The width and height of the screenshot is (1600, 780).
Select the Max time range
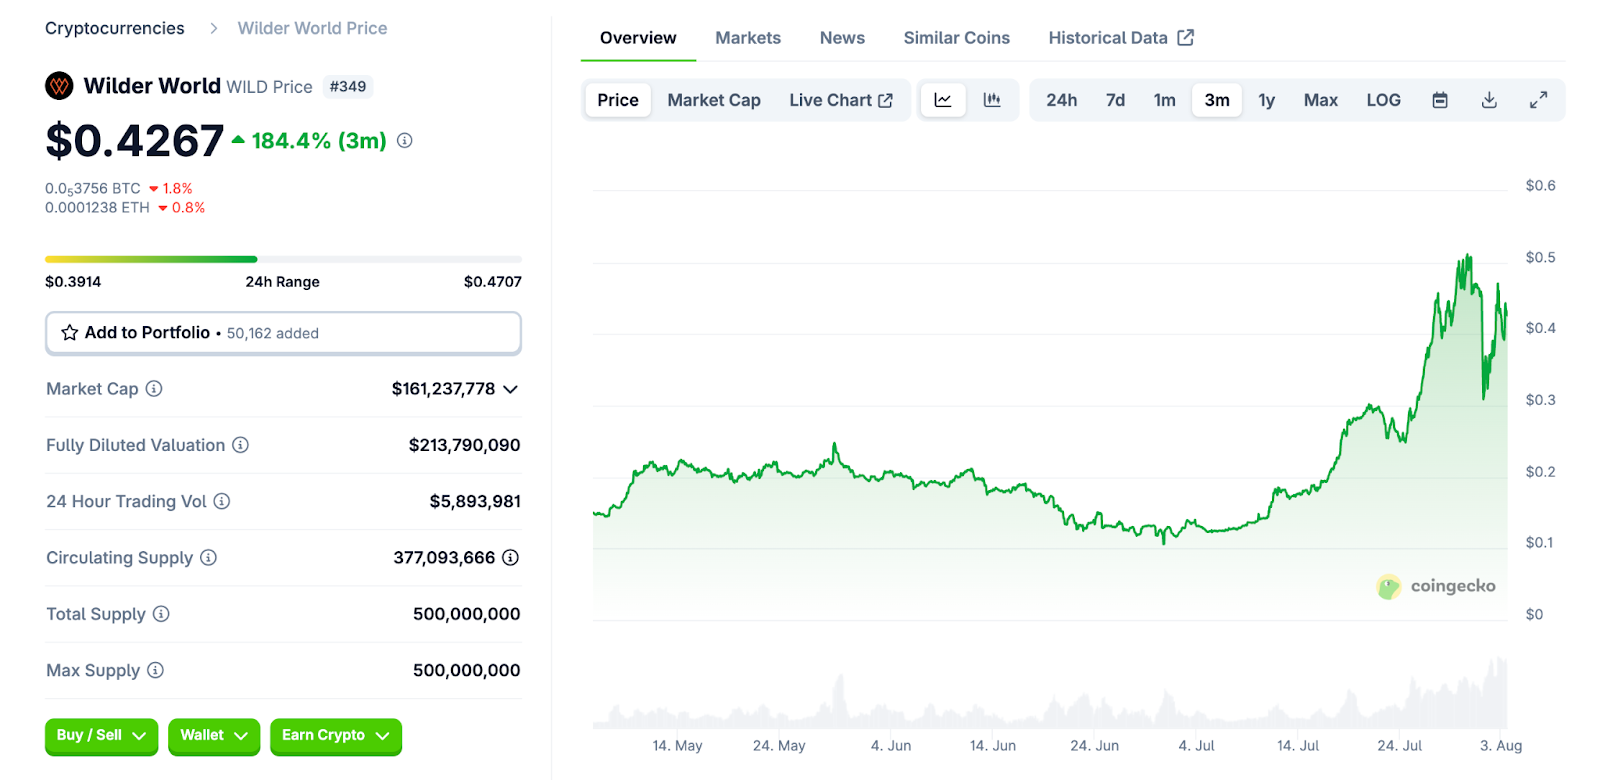click(x=1321, y=100)
